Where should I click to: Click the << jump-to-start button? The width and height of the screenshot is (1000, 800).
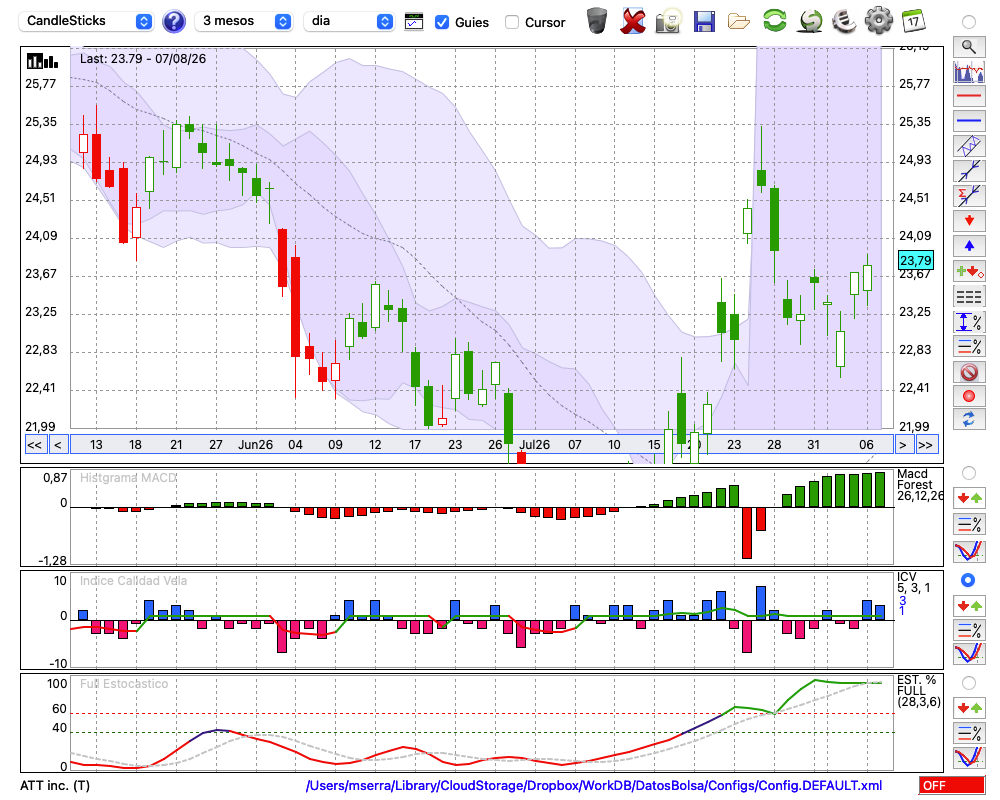[34, 445]
